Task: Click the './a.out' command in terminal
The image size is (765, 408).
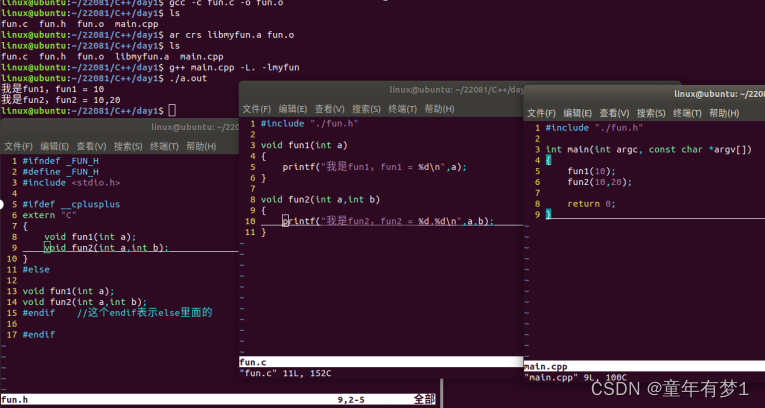Action: point(188,78)
